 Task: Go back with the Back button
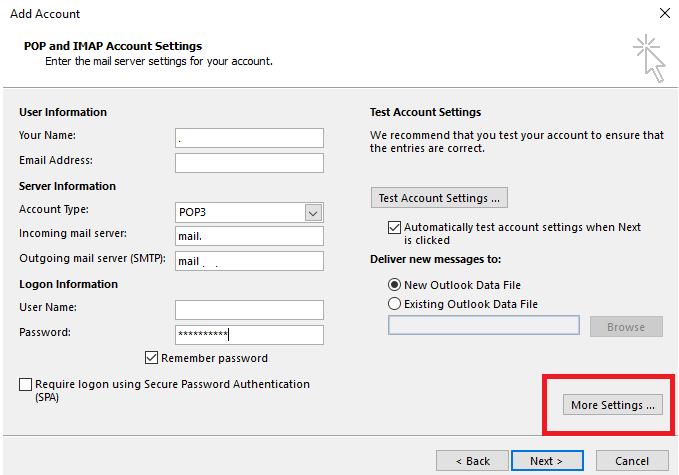pos(470,461)
